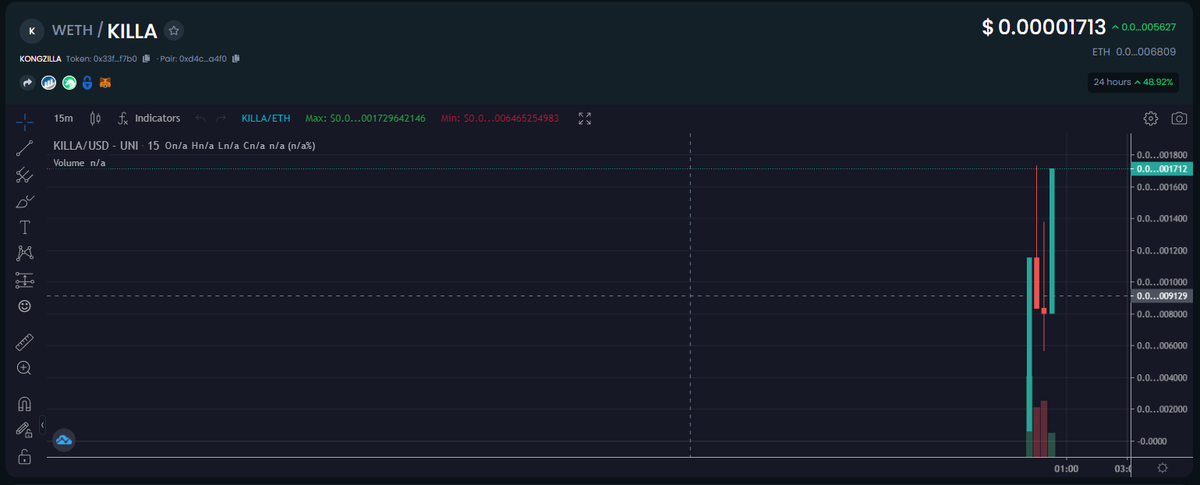Open the emoji icons tool

(25, 306)
